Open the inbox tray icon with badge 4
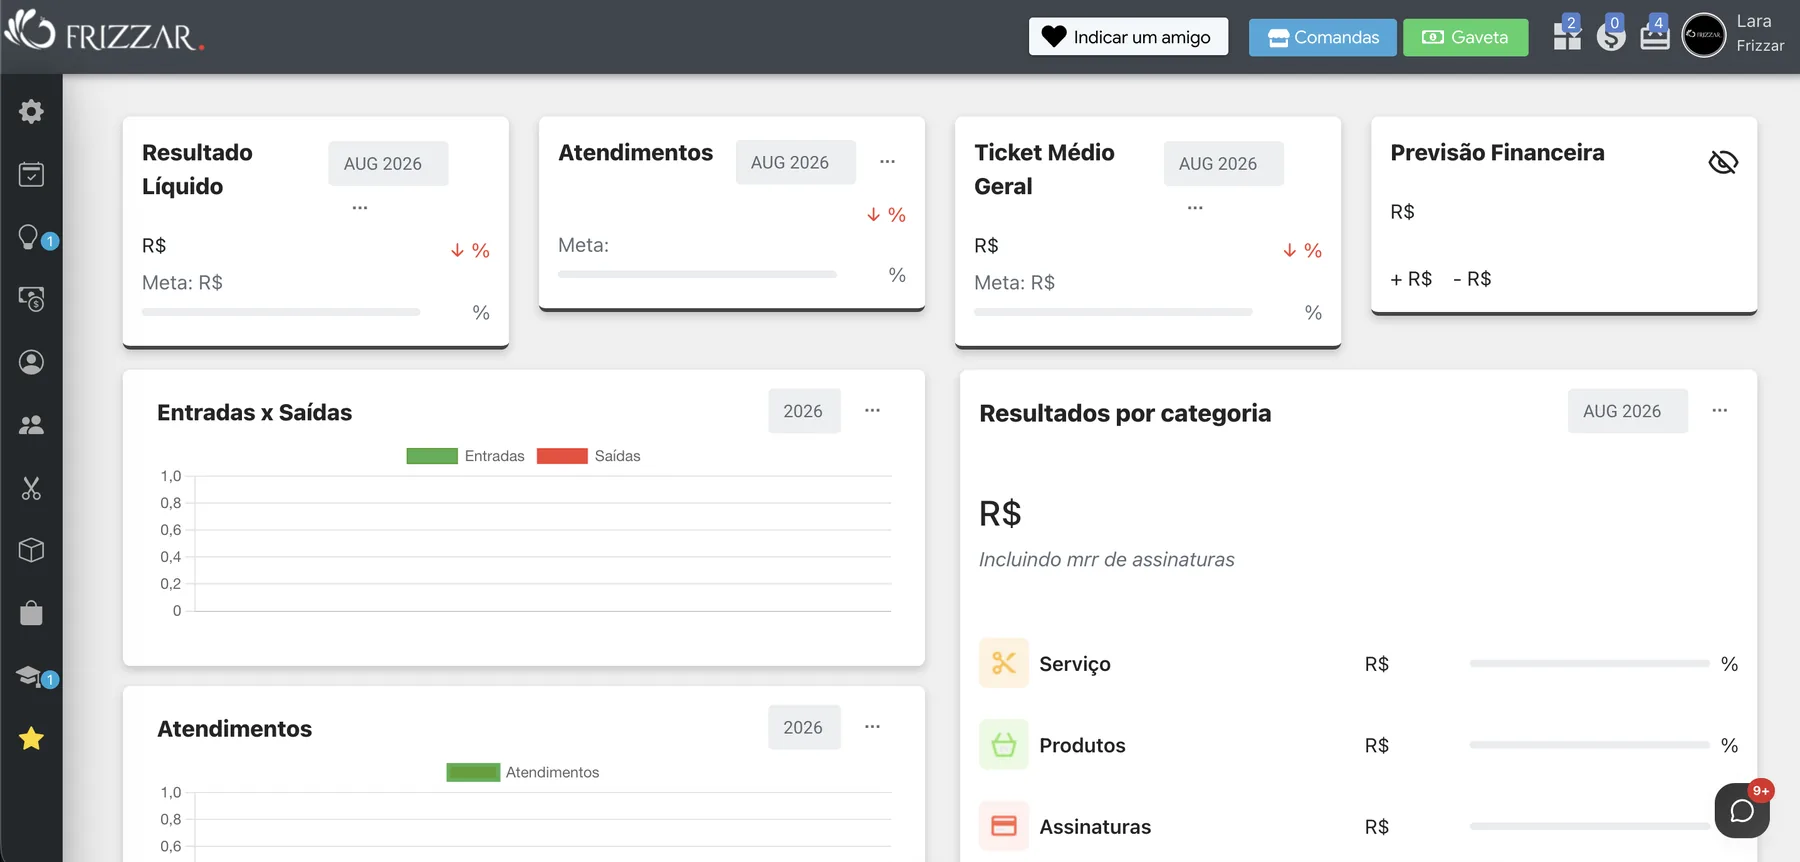This screenshot has height=862, width=1800. click(1655, 36)
